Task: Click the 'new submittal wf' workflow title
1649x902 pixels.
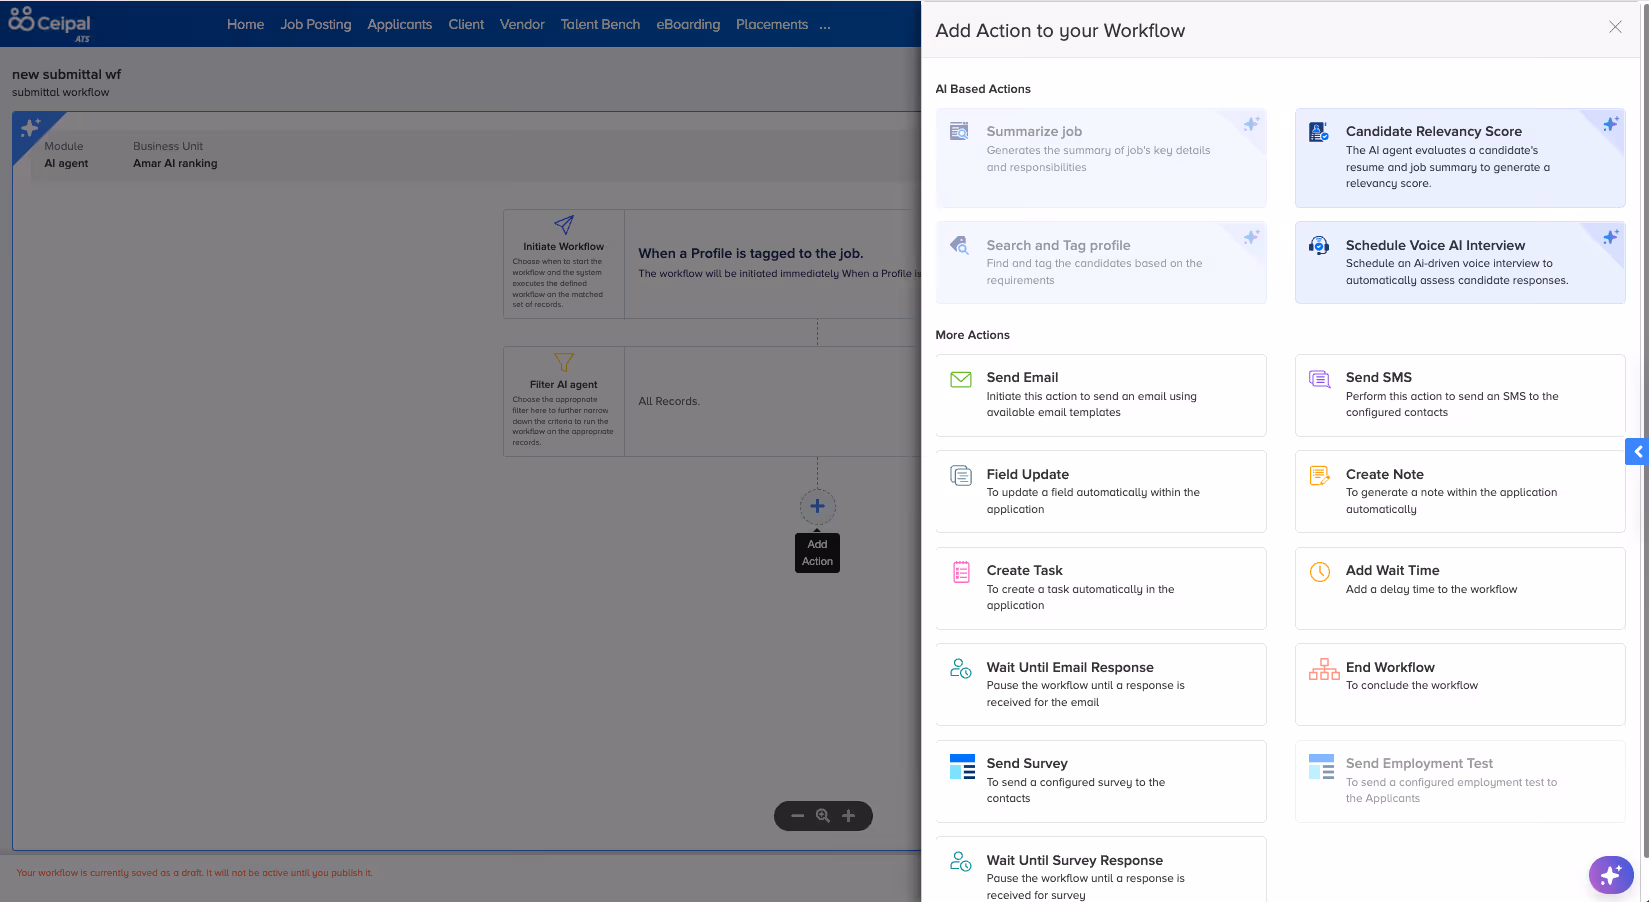Action: click(x=67, y=74)
